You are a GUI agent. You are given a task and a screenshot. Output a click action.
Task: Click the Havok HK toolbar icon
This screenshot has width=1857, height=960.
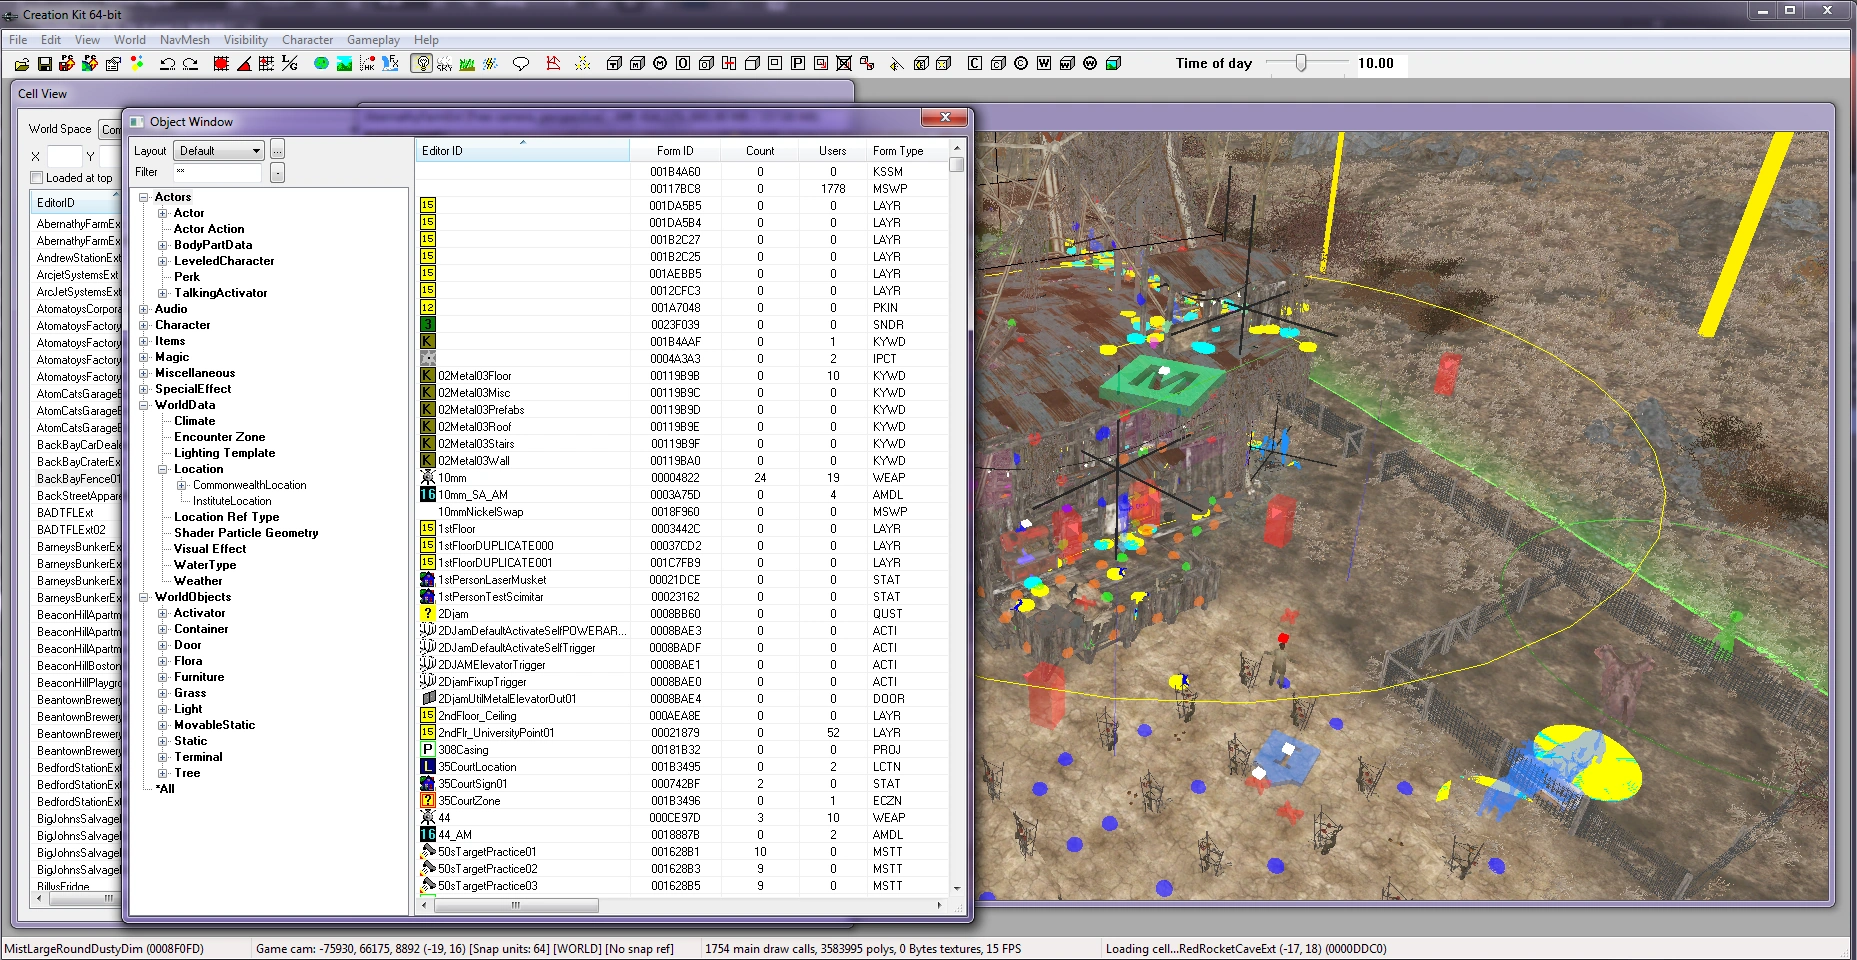pyautogui.click(x=368, y=64)
